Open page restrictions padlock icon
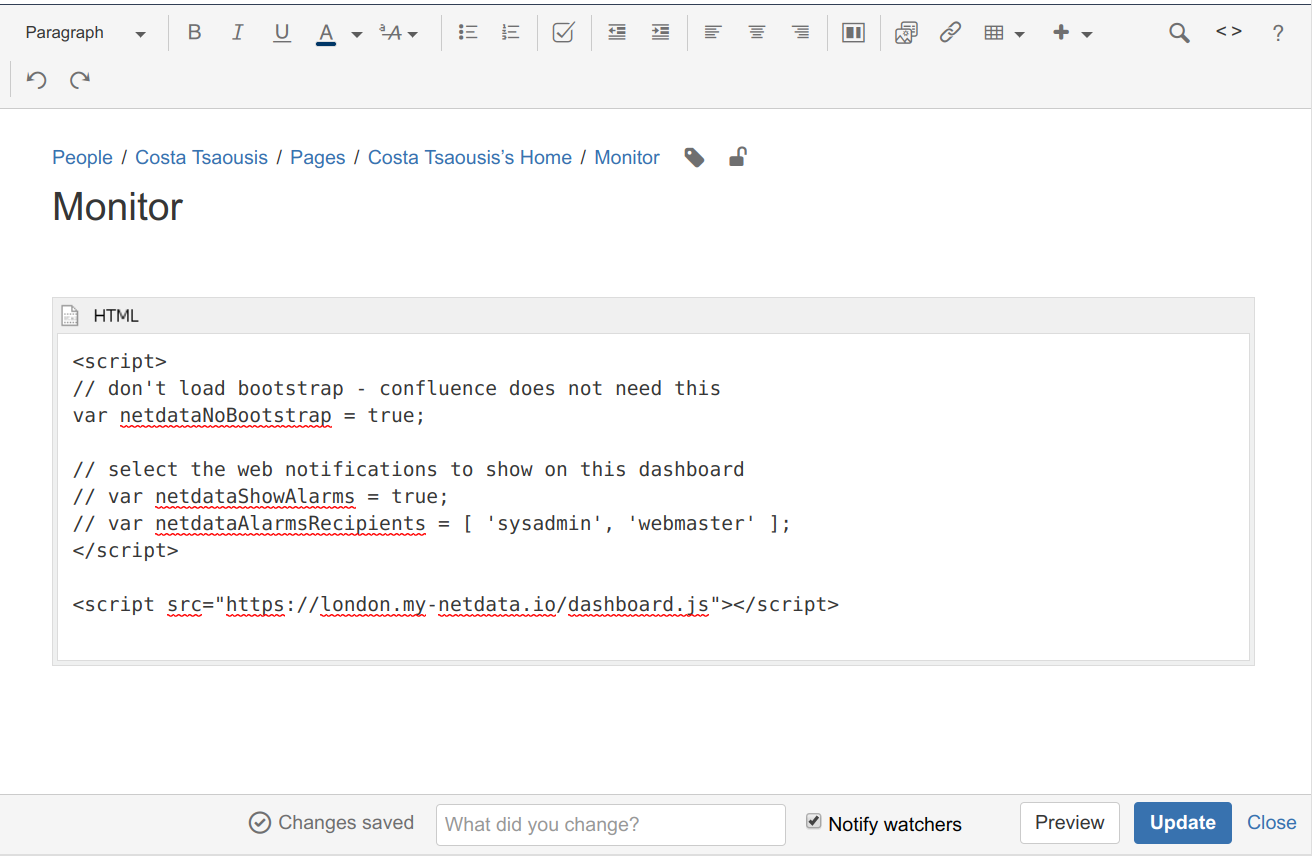Screen dimensions: 1312x856 click(x=738, y=156)
